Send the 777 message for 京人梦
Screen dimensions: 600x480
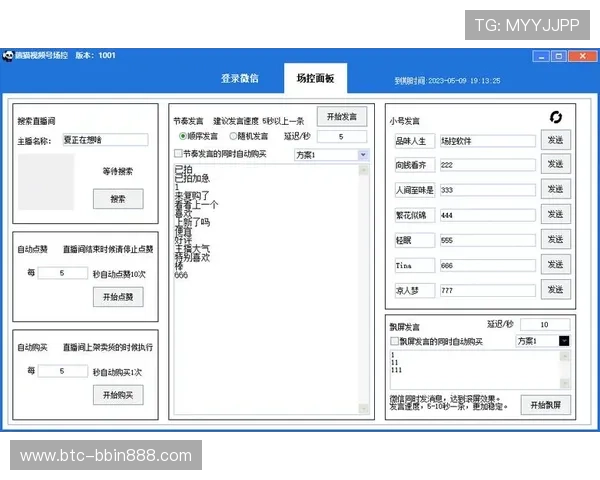(555, 289)
